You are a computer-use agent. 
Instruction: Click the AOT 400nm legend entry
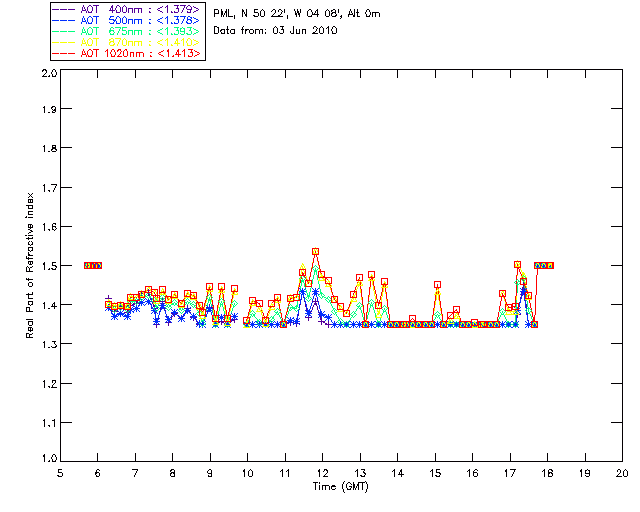click(x=127, y=9)
